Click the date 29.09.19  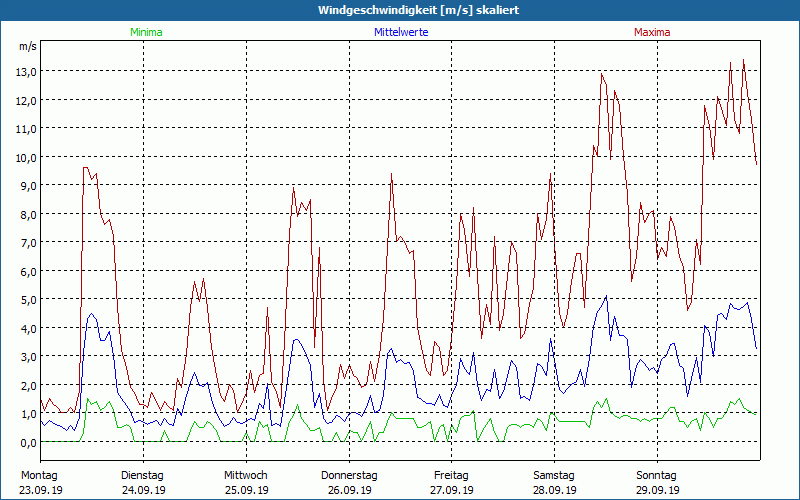click(x=657, y=490)
